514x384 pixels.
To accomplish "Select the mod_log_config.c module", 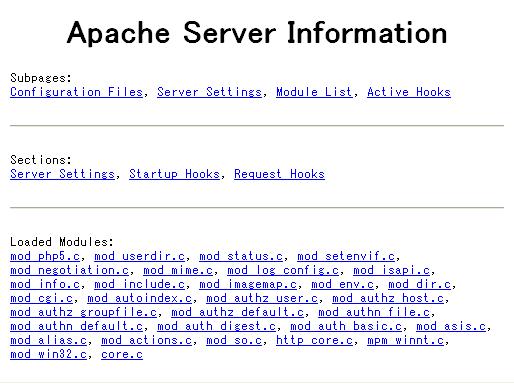I will [x=283, y=270].
